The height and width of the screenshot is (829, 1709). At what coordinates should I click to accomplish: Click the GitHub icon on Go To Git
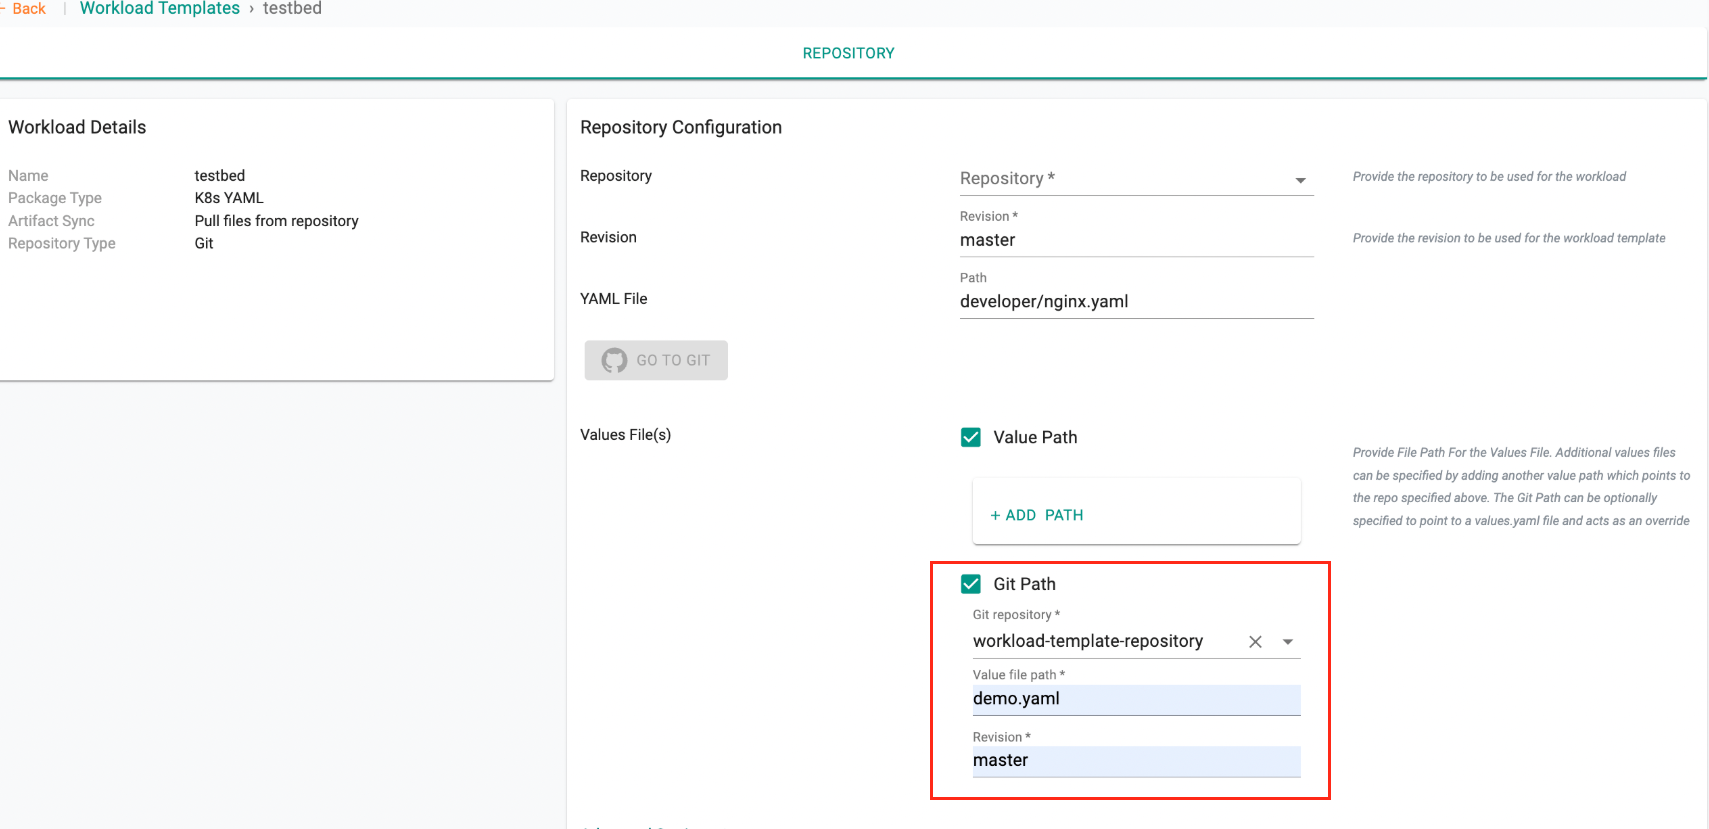click(614, 360)
